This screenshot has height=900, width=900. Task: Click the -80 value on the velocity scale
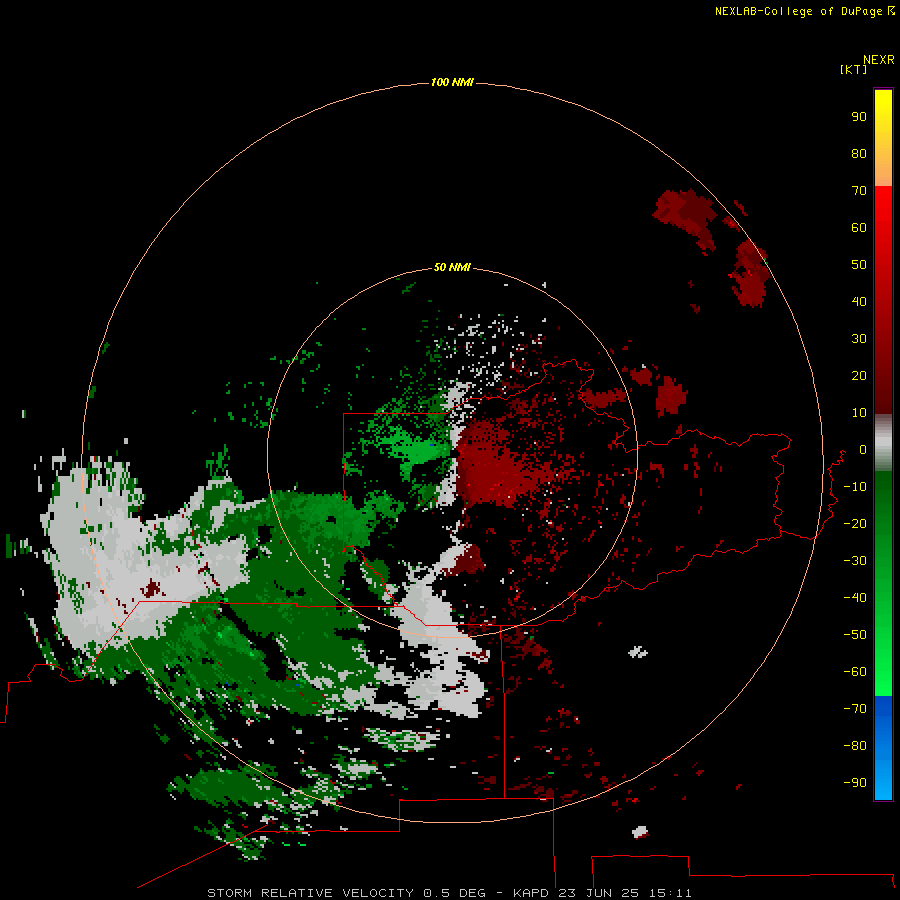855,746
